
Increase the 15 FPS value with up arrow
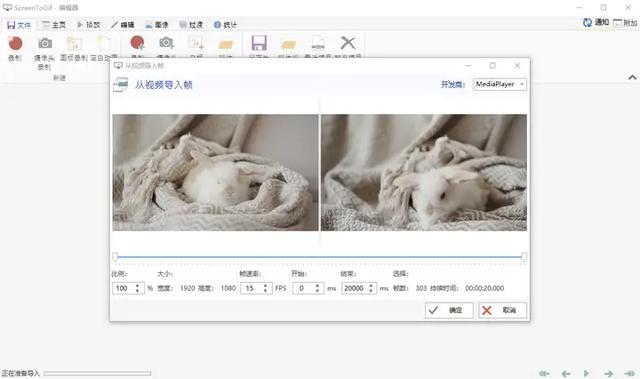[265, 285]
